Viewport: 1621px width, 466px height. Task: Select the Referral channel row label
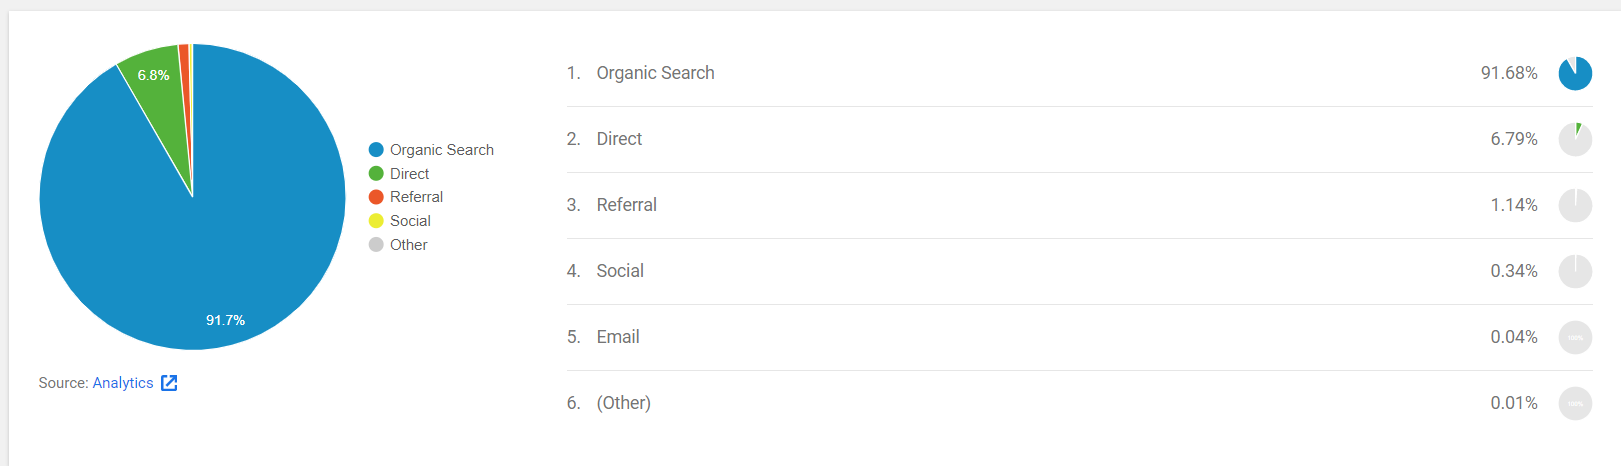pos(626,205)
